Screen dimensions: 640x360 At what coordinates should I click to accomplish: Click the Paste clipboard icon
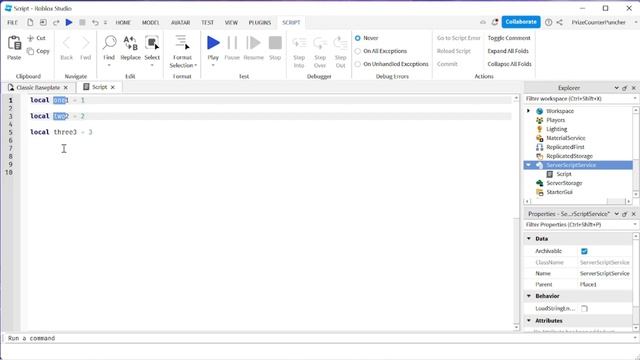pyautogui.click(x=14, y=43)
